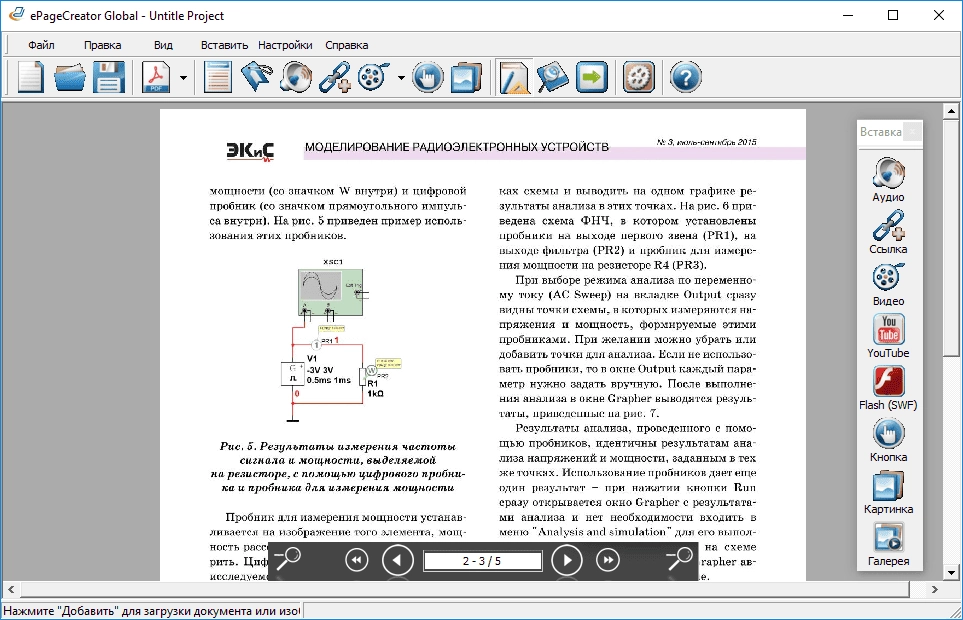Click the green arrow export toolbar icon
Image resolution: width=963 pixels, height=620 pixels.
(x=591, y=77)
